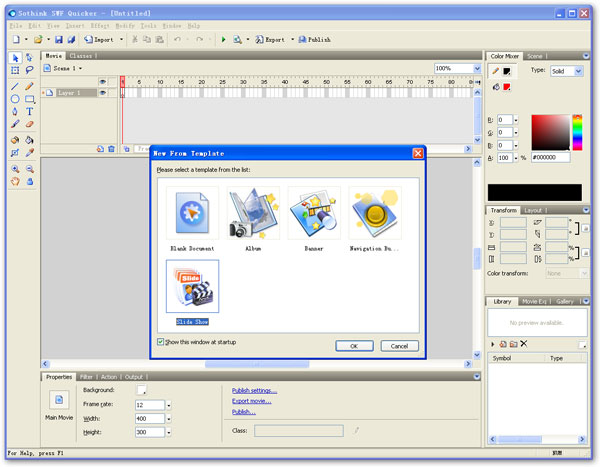The image size is (600, 467).
Task: Select the stroke color pencil icon
Action: [496, 71]
